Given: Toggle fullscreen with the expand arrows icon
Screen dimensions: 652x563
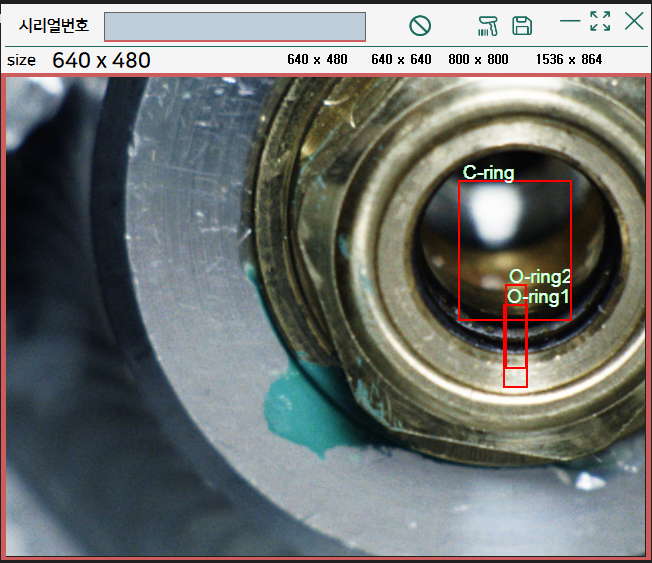Looking at the screenshot, I should pyautogui.click(x=600, y=21).
